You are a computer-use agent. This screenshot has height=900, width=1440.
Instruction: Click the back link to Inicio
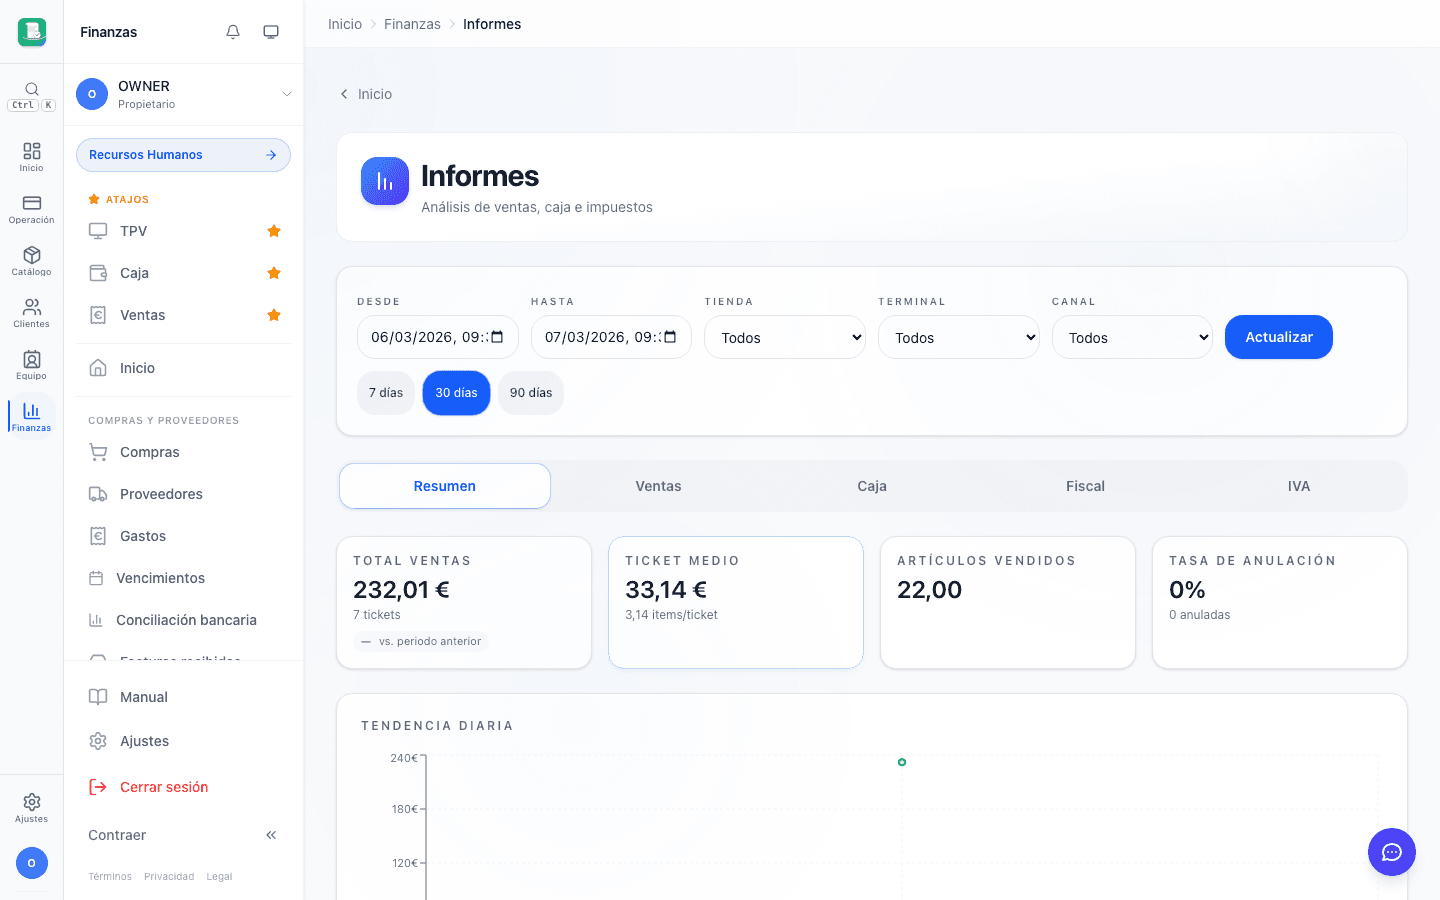[366, 94]
